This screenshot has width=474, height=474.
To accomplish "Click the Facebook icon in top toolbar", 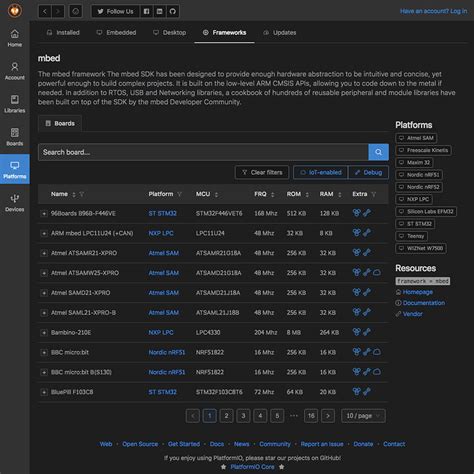I will pyautogui.click(x=146, y=11).
